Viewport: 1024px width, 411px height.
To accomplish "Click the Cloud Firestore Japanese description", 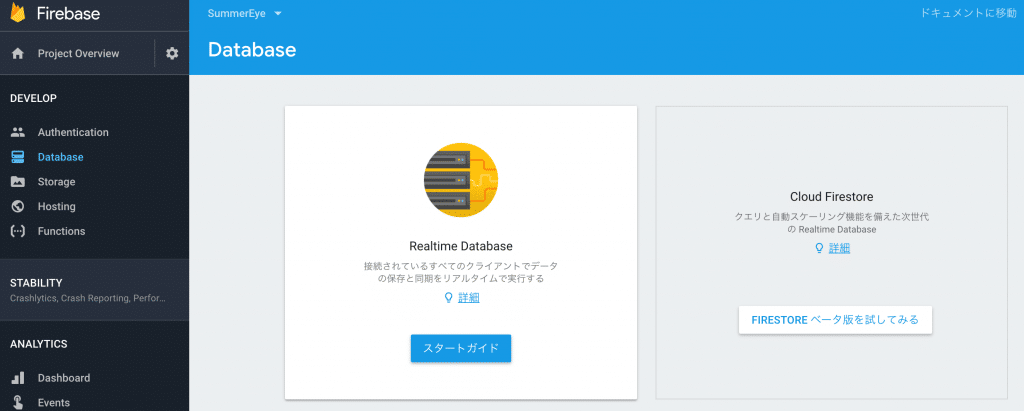I will pos(831,223).
